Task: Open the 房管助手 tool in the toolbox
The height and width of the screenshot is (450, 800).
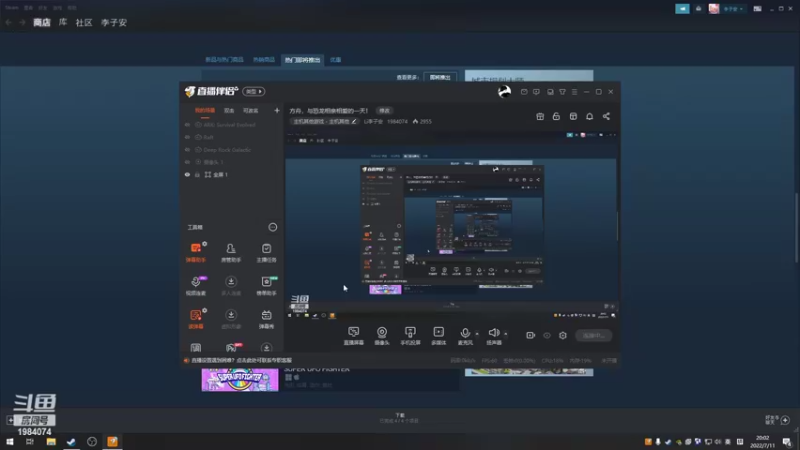Action: pos(231,252)
